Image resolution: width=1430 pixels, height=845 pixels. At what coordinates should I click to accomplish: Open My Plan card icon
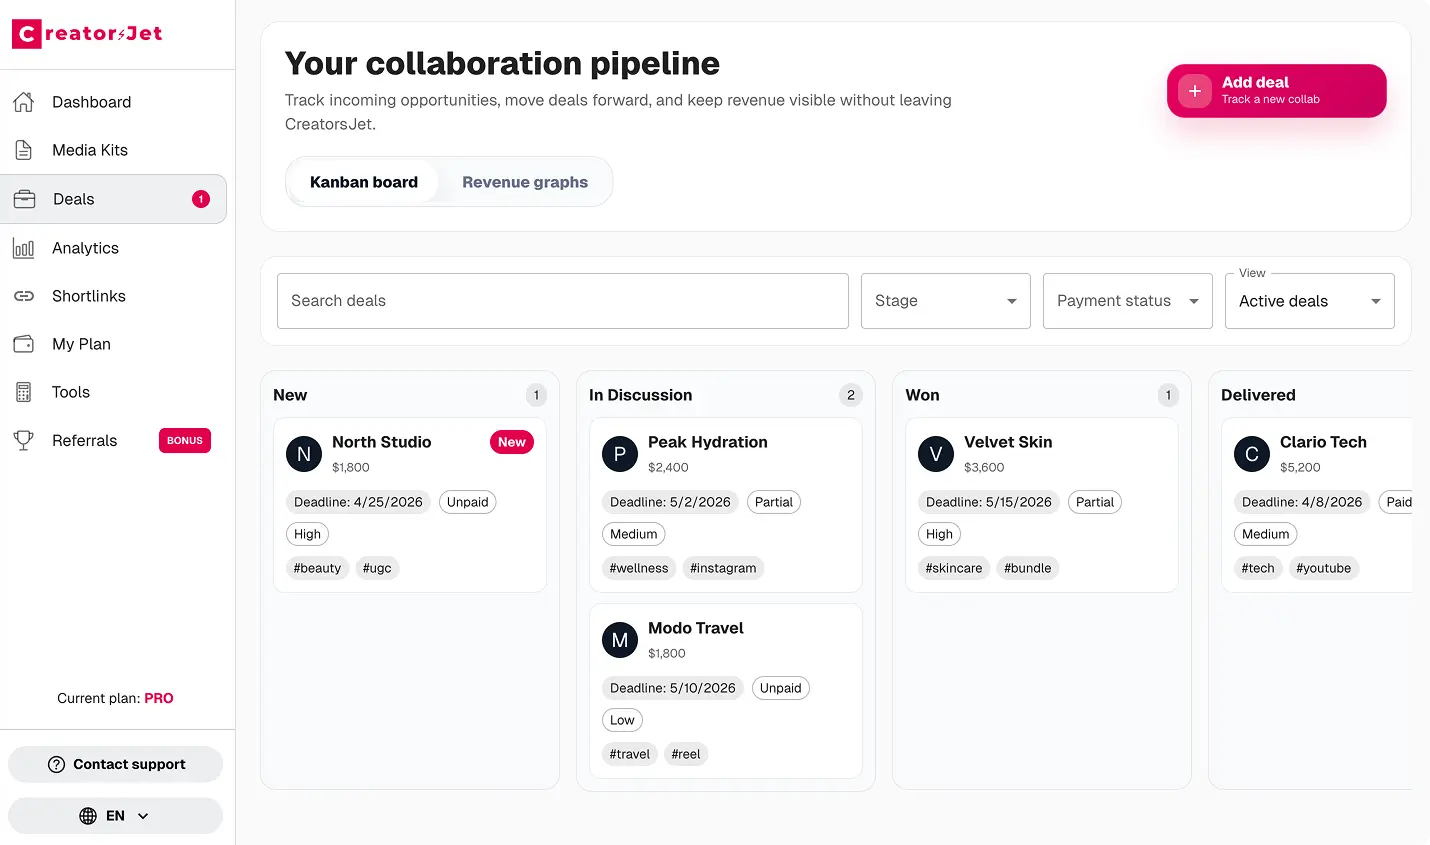coord(24,344)
